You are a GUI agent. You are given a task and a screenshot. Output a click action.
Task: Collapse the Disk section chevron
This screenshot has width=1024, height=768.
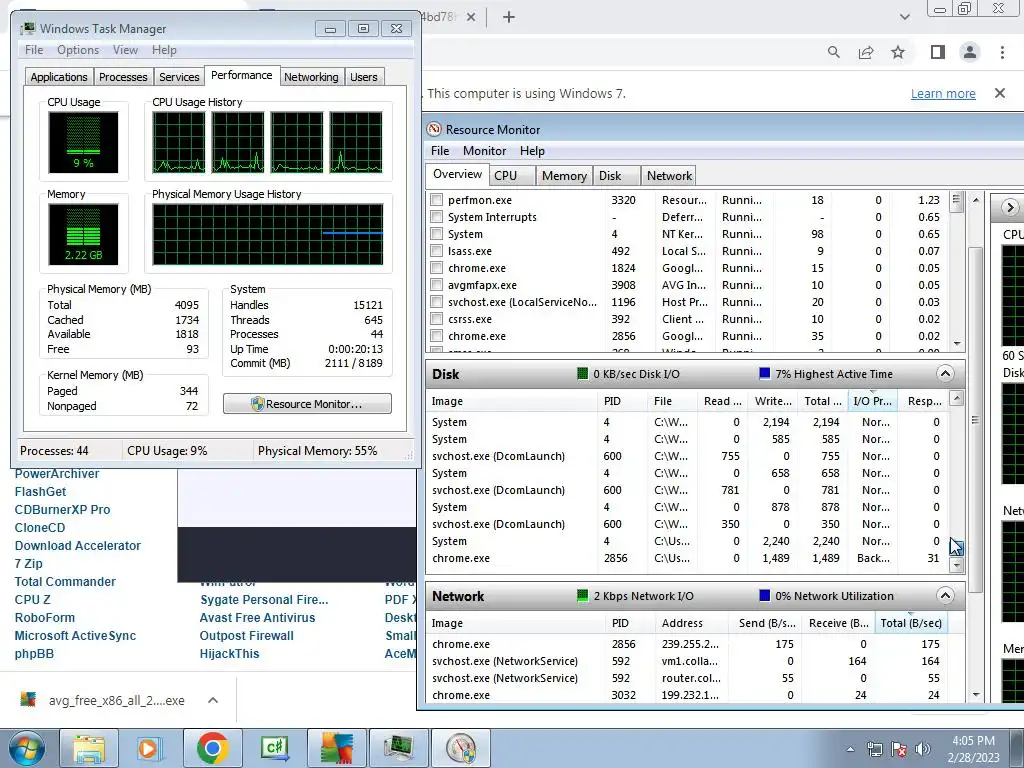[945, 374]
